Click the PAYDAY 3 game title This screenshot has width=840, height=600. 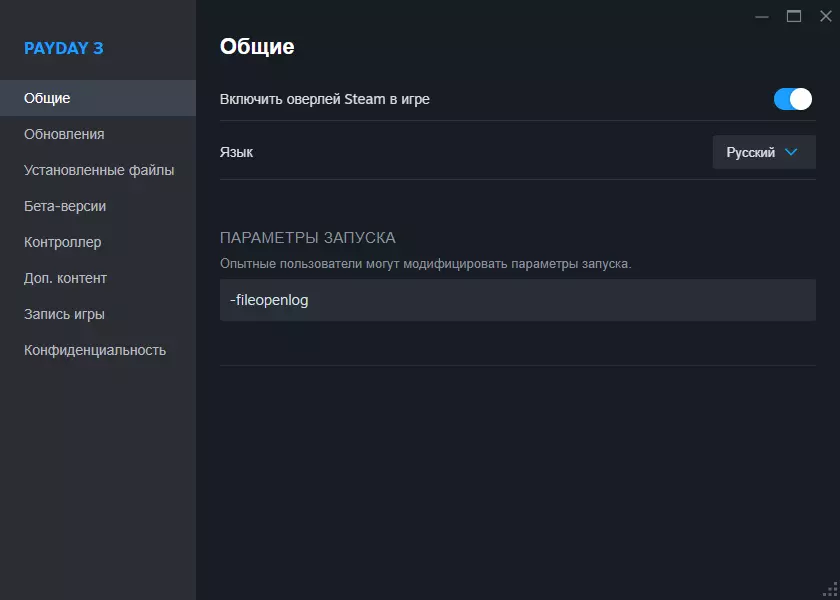[x=64, y=48]
